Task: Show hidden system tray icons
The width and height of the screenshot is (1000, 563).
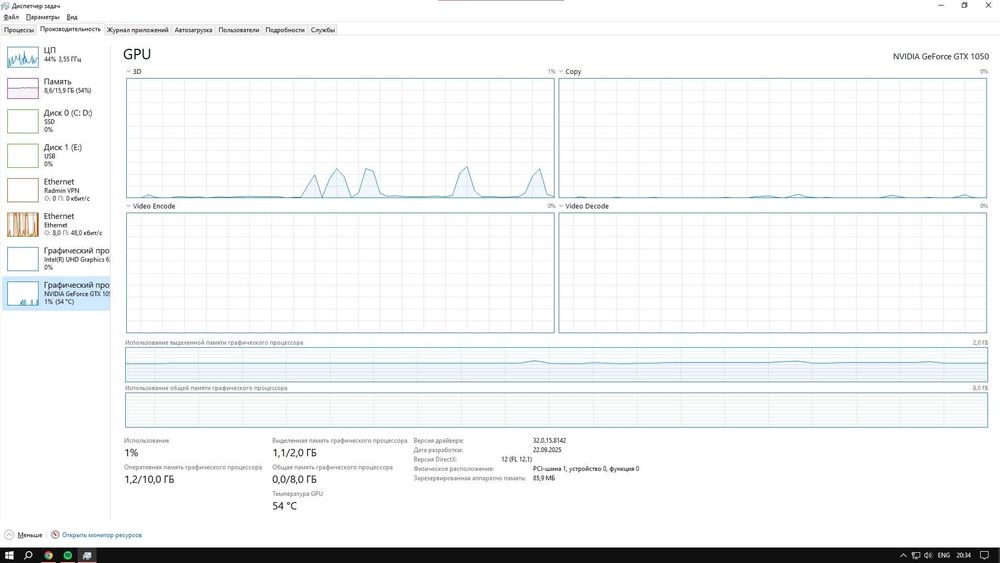Action: coord(903,555)
